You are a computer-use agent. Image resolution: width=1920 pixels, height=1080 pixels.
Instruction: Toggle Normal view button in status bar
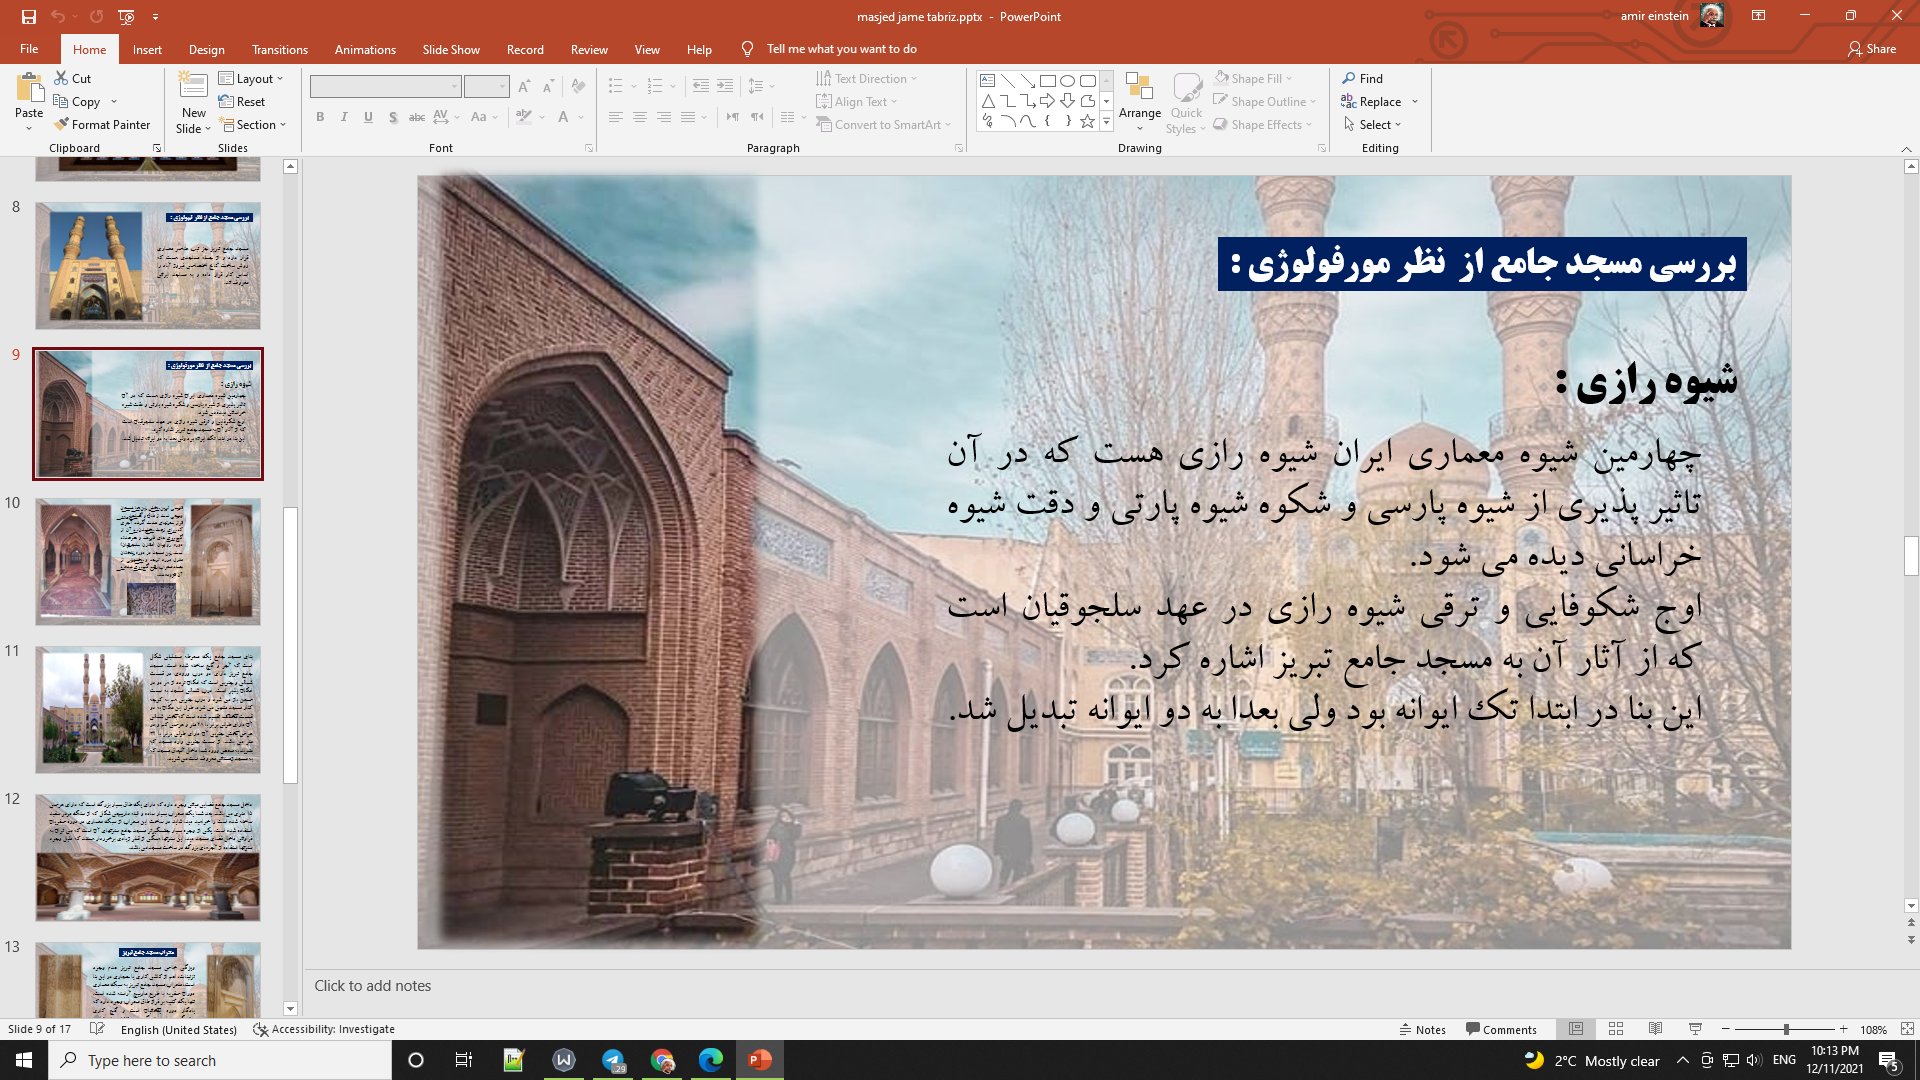1576,1029
